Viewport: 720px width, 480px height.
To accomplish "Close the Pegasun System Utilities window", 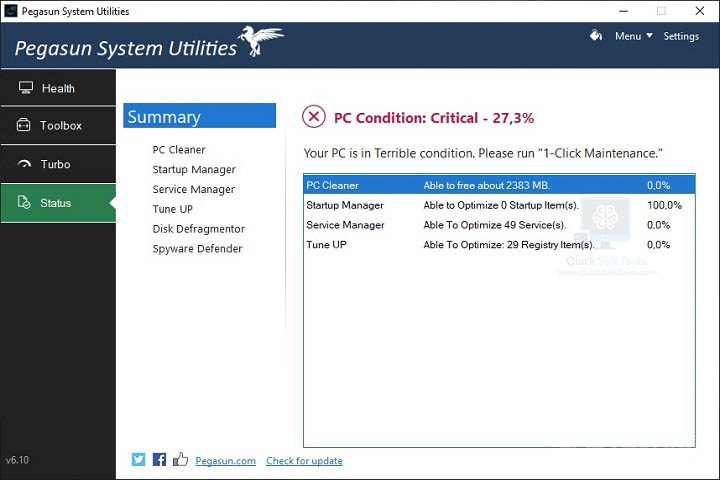I will click(699, 11).
